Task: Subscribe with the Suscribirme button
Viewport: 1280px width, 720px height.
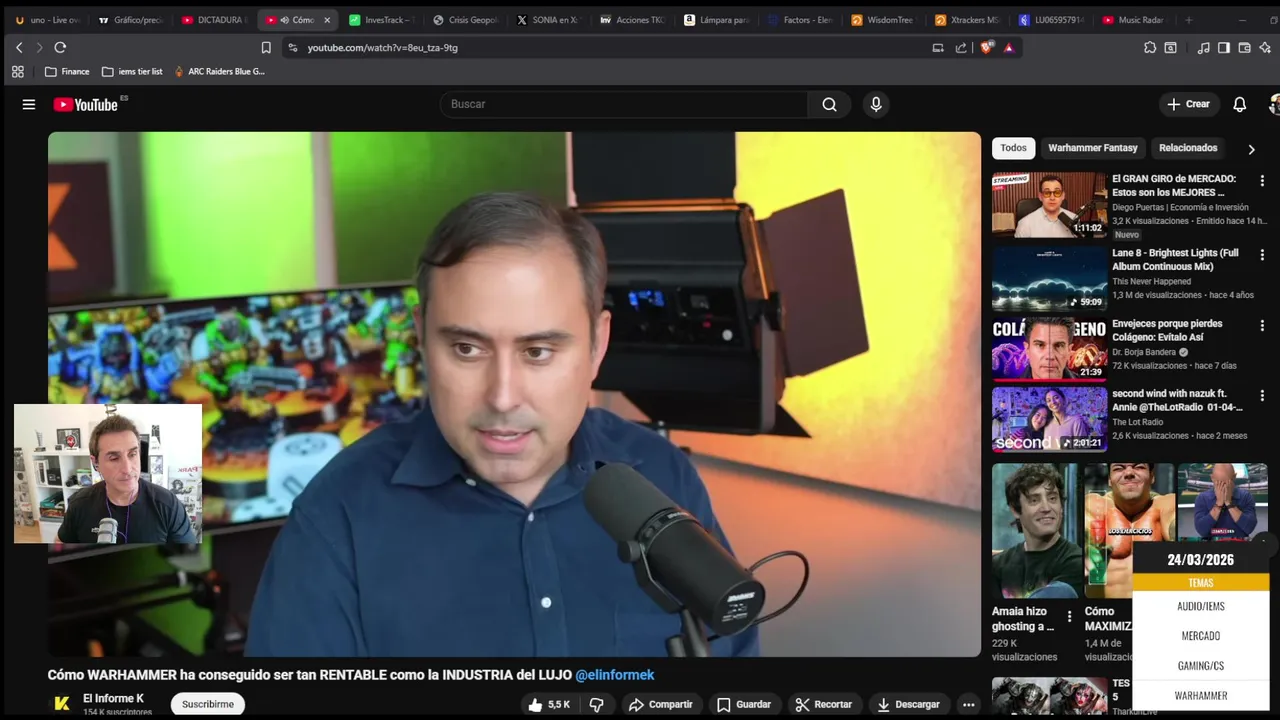Action: (208, 704)
